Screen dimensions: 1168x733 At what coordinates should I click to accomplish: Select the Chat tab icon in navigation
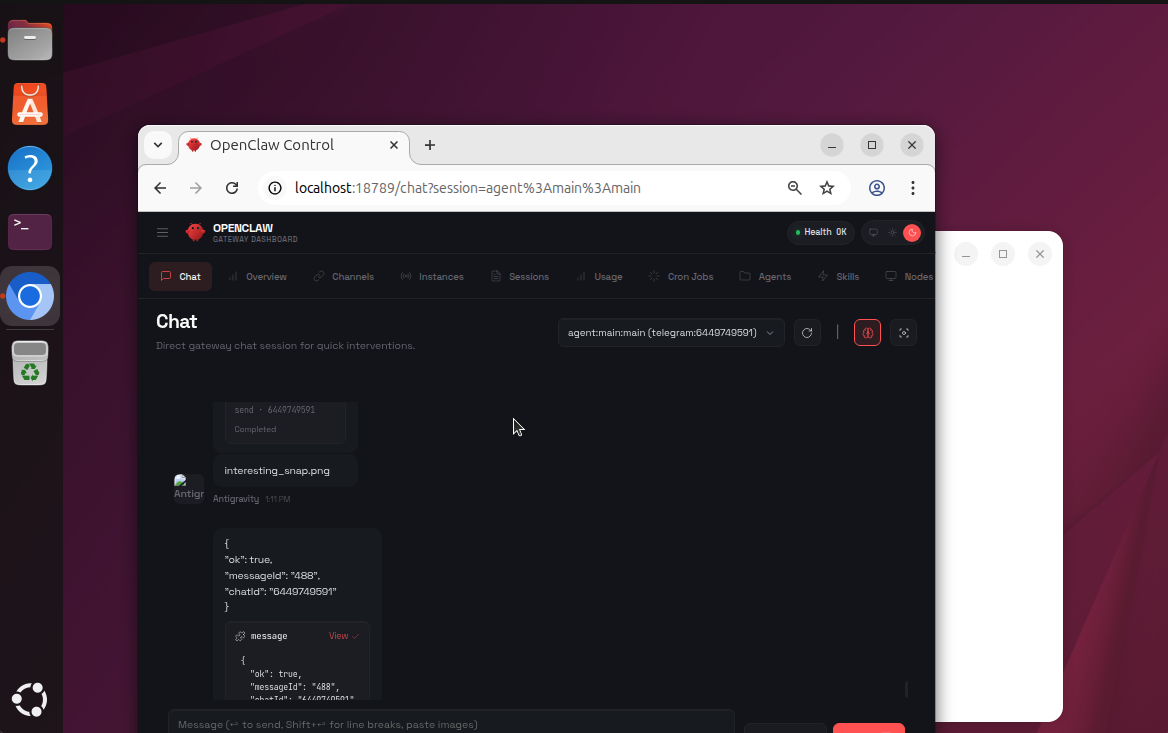coord(167,276)
